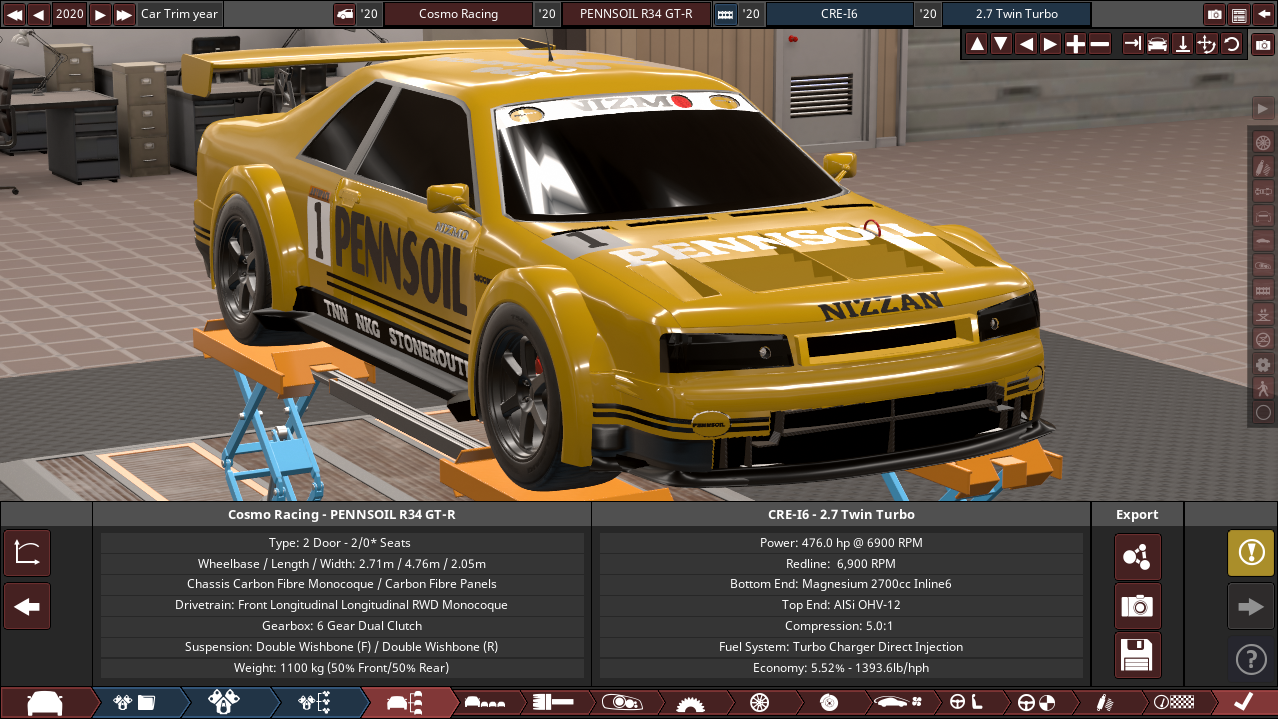This screenshot has height=719, width=1278.
Task: Select the CRE-I6 engine family field
Action: click(x=840, y=14)
